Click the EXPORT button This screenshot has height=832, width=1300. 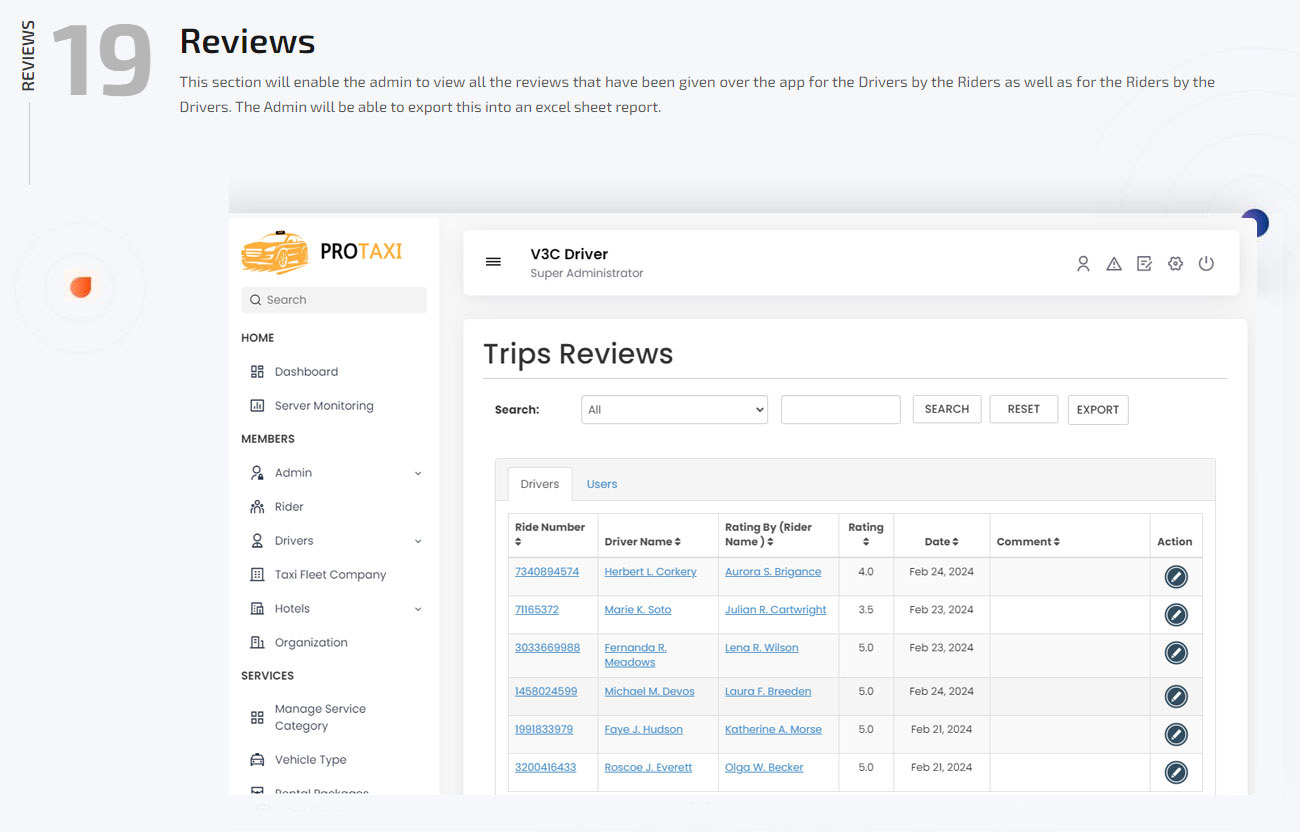1097,409
